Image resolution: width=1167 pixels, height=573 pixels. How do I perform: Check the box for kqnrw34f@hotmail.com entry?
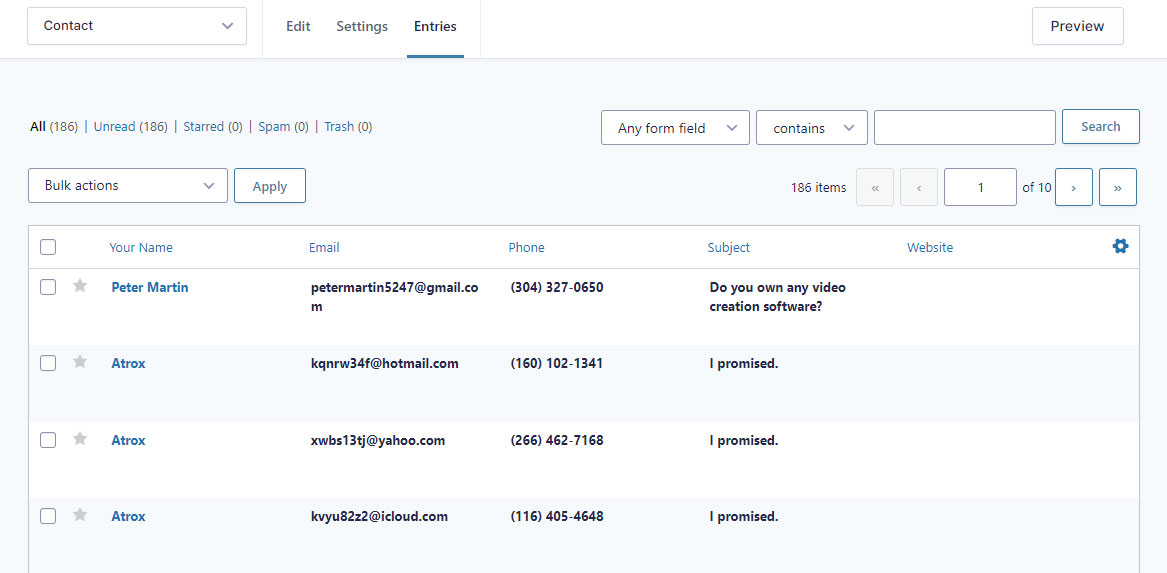(48, 363)
